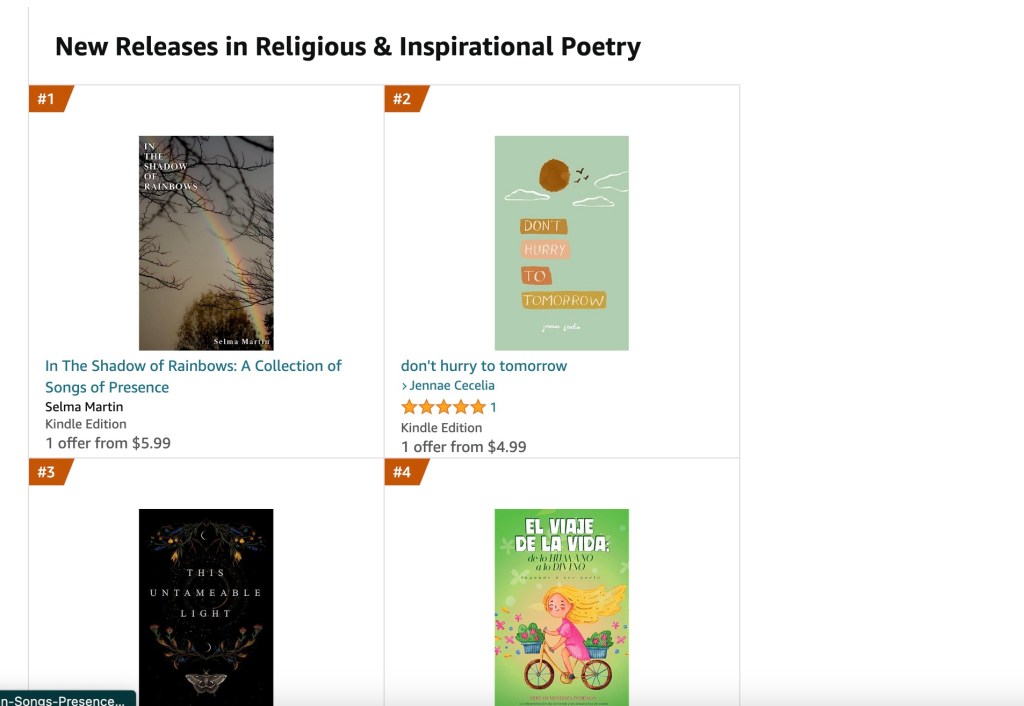
Task: View the 1 offer from $5.99
Action: pos(108,443)
